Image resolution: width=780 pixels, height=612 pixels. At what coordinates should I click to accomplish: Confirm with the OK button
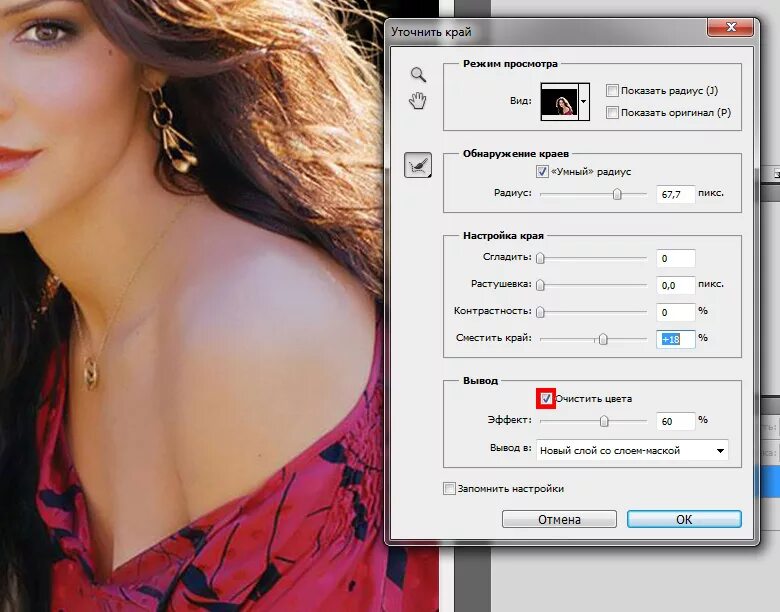point(684,519)
